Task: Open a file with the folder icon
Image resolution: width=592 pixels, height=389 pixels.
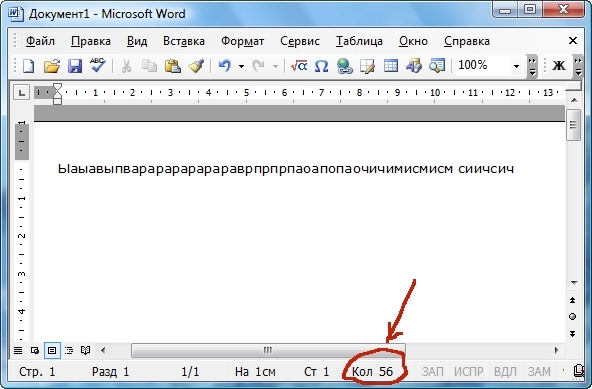Action: (52, 66)
